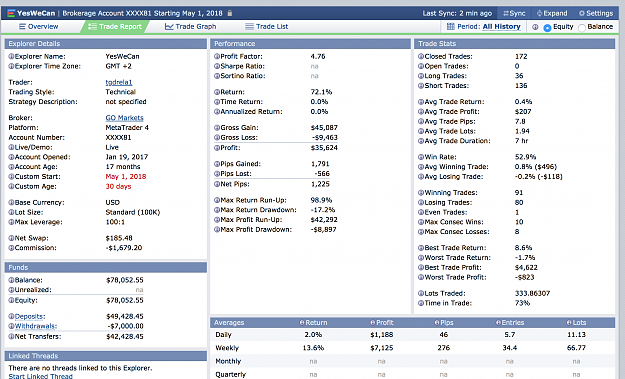Switch to the Overview tab

pos(39,27)
